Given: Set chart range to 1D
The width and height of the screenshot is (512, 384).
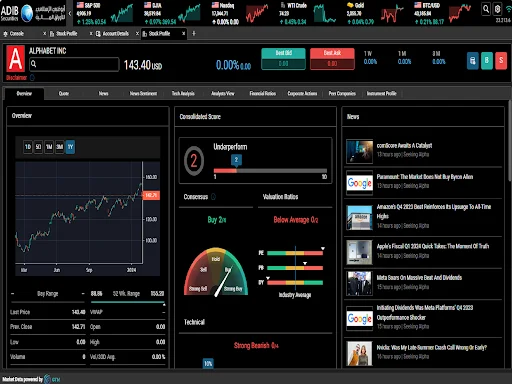Looking at the screenshot, I should 28,147.
